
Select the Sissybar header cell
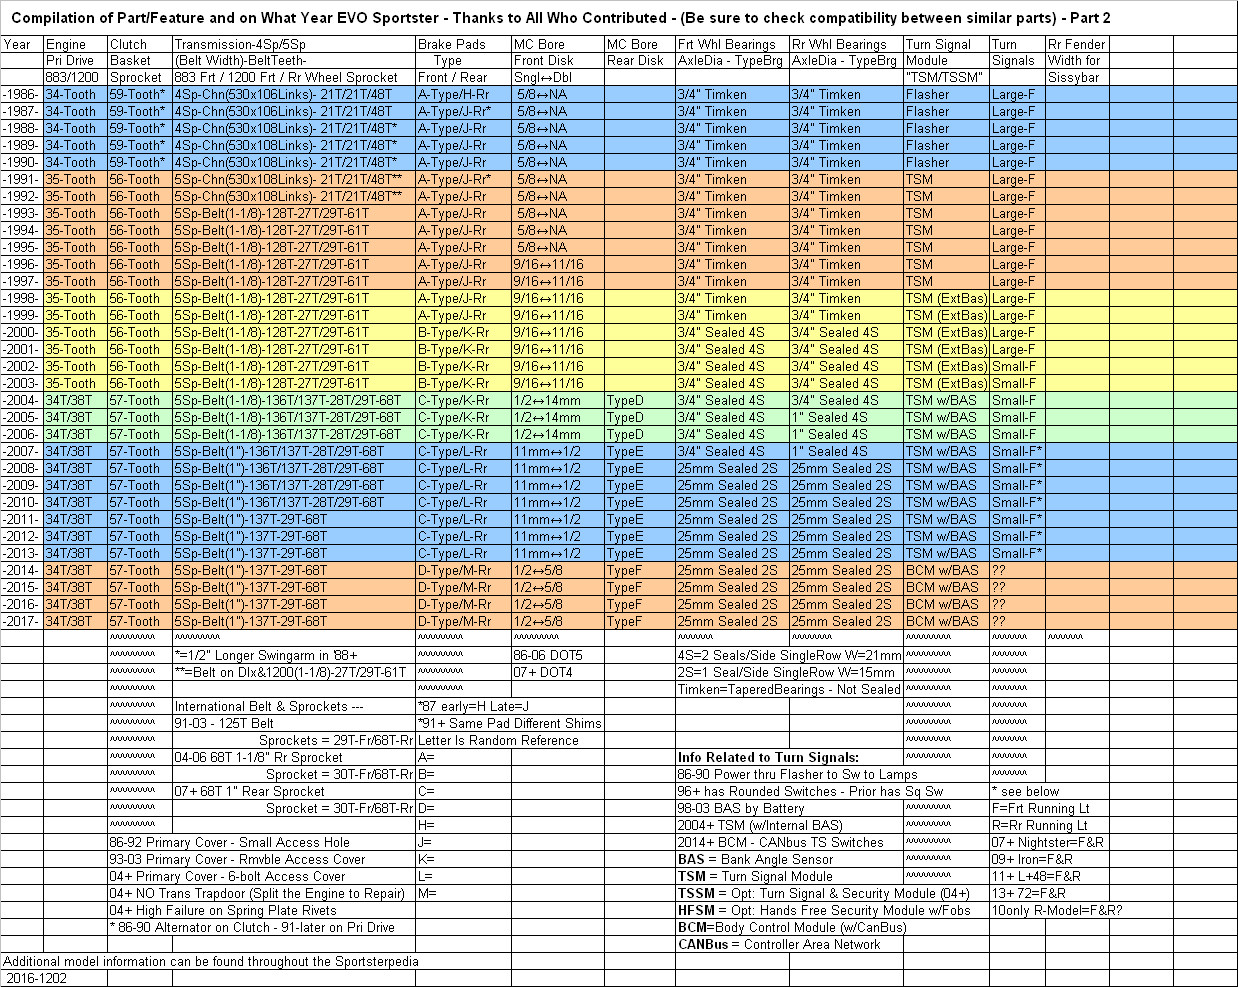coord(1074,77)
